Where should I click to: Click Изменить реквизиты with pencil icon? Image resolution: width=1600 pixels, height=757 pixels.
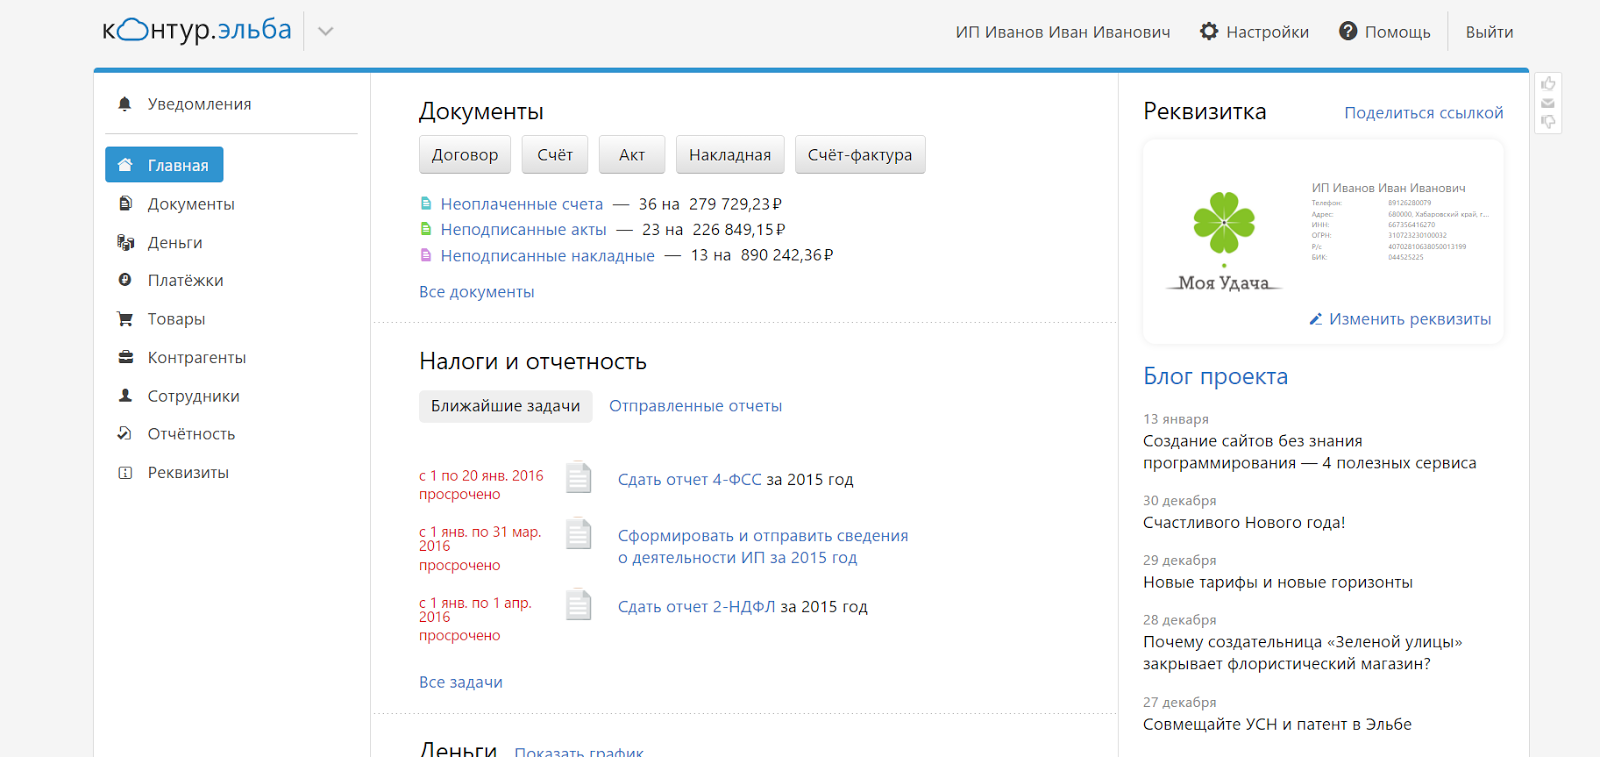click(1400, 319)
